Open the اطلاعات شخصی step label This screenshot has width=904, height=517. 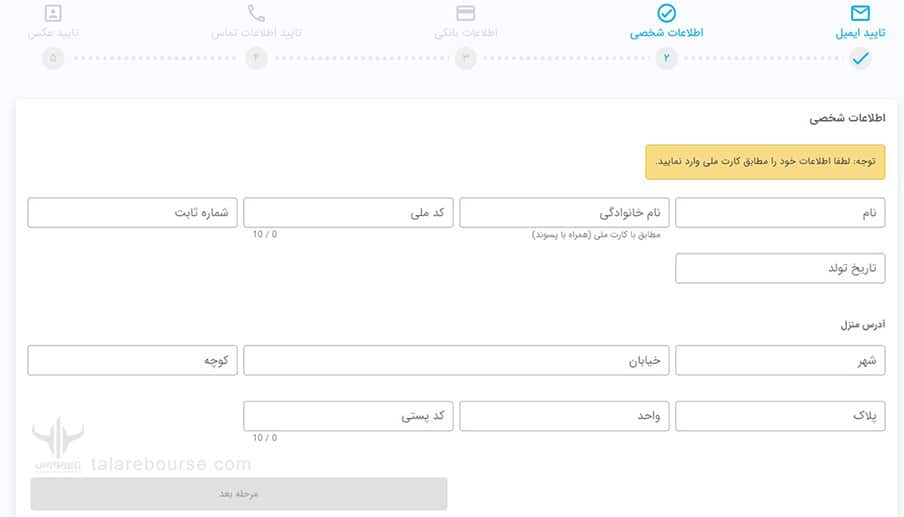pyautogui.click(x=666, y=33)
